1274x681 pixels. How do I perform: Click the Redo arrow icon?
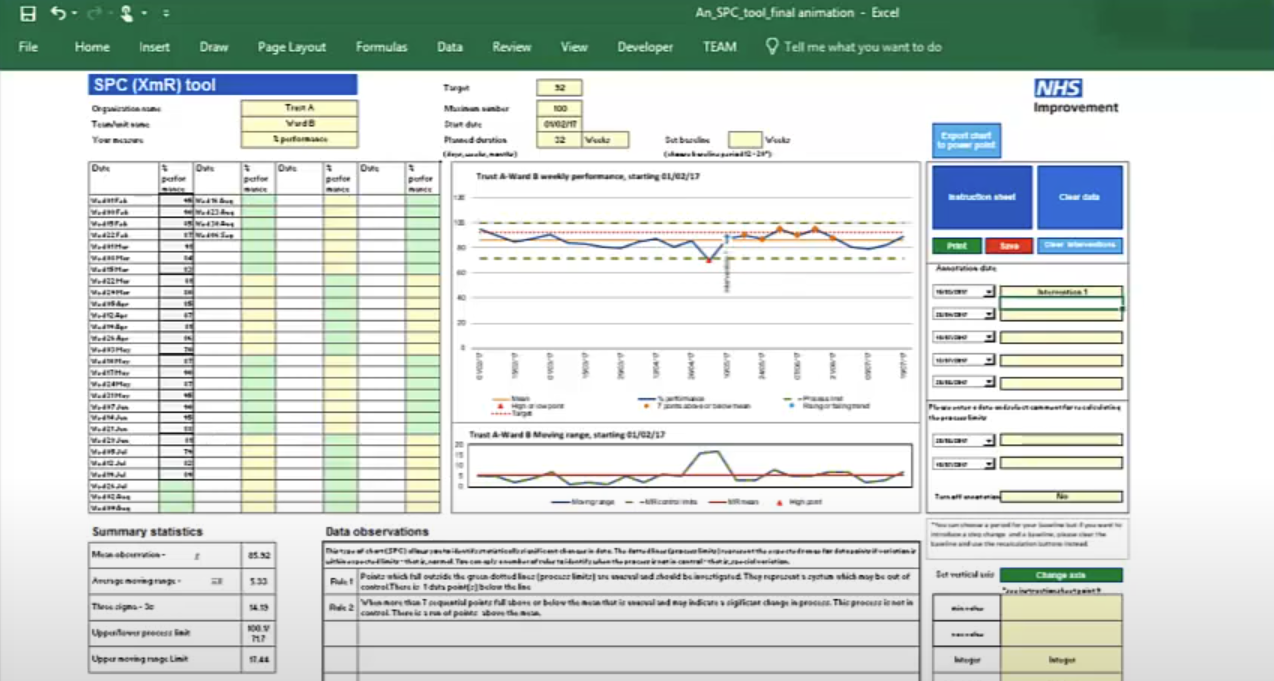point(94,13)
